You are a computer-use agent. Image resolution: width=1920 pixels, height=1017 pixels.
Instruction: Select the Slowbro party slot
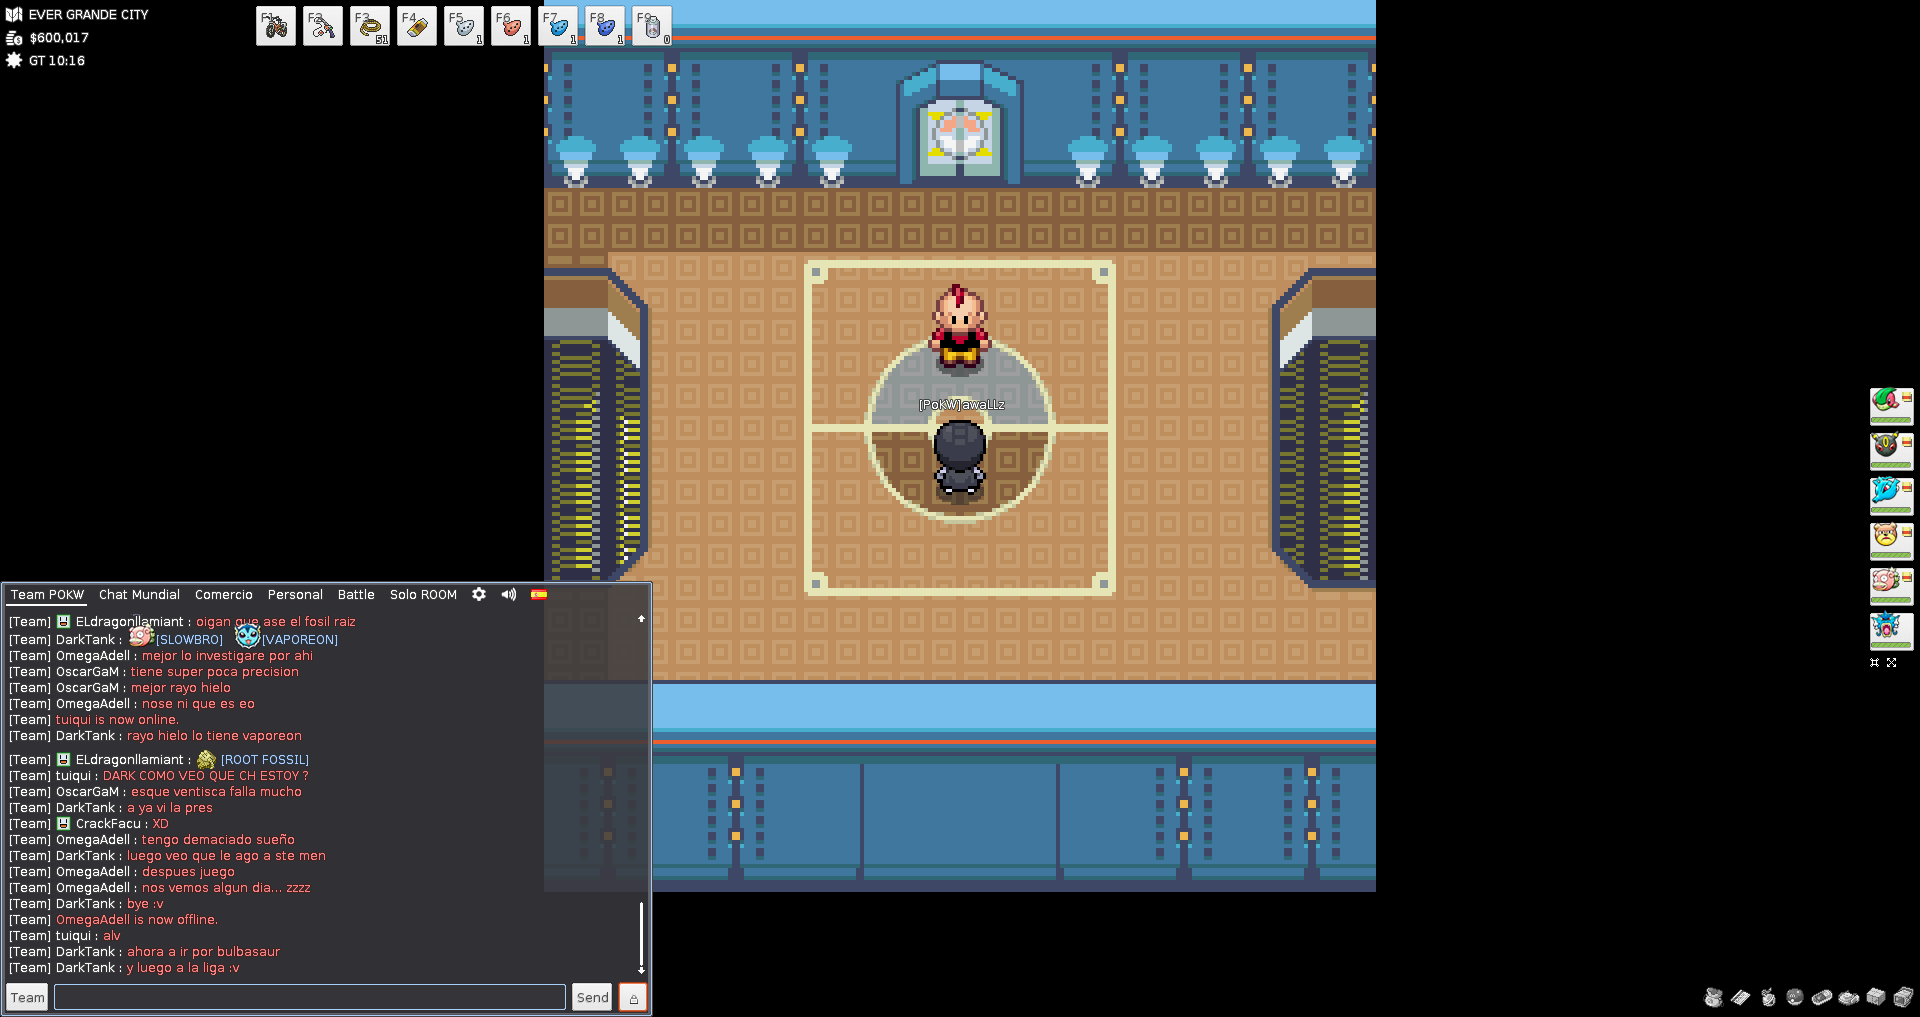pyautogui.click(x=1891, y=586)
